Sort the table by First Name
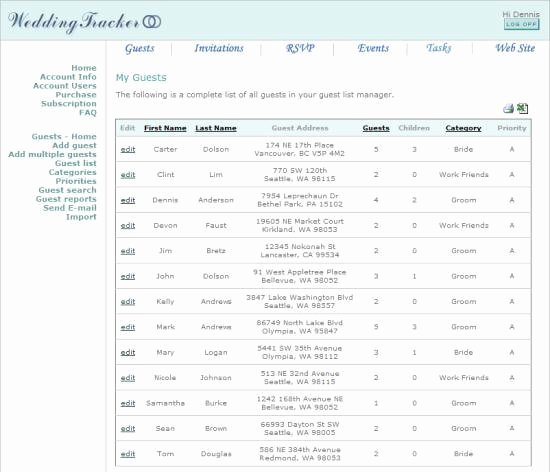550x472 pixels. pos(165,128)
